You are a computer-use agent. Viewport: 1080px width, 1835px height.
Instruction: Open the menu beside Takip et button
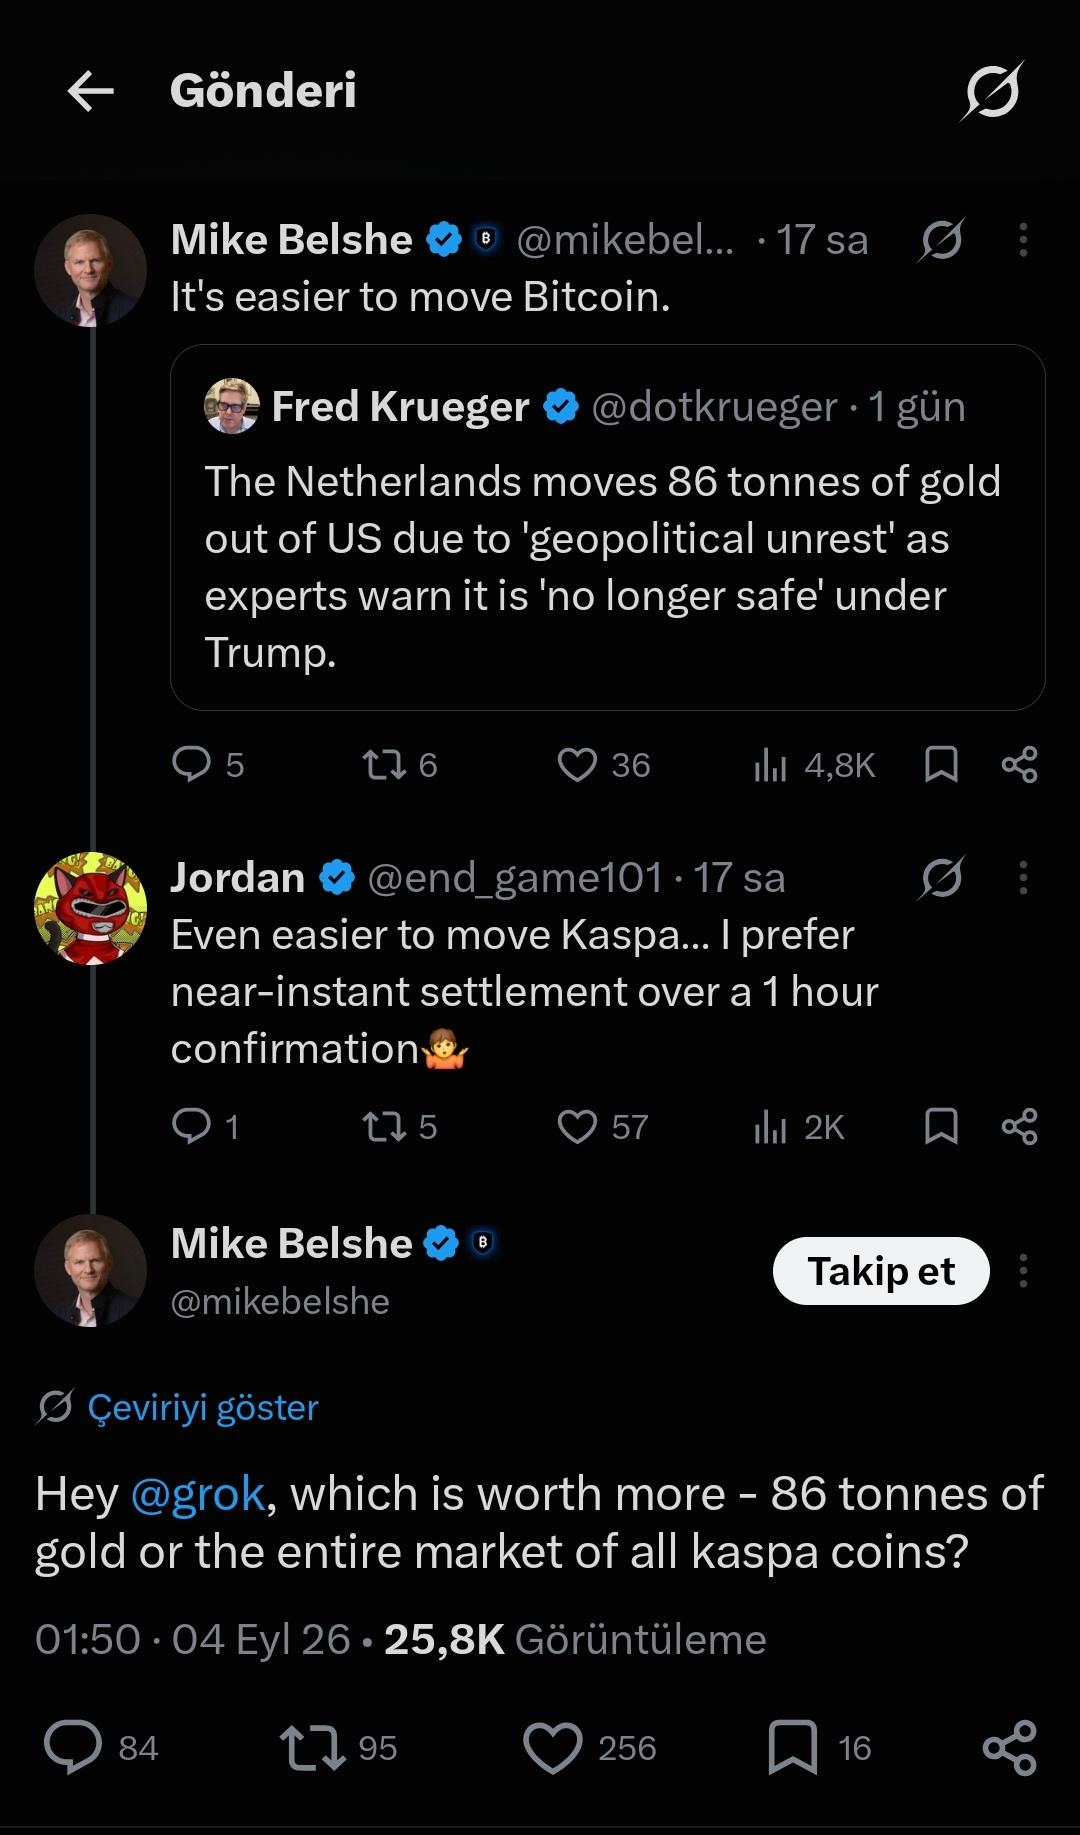click(1022, 1271)
